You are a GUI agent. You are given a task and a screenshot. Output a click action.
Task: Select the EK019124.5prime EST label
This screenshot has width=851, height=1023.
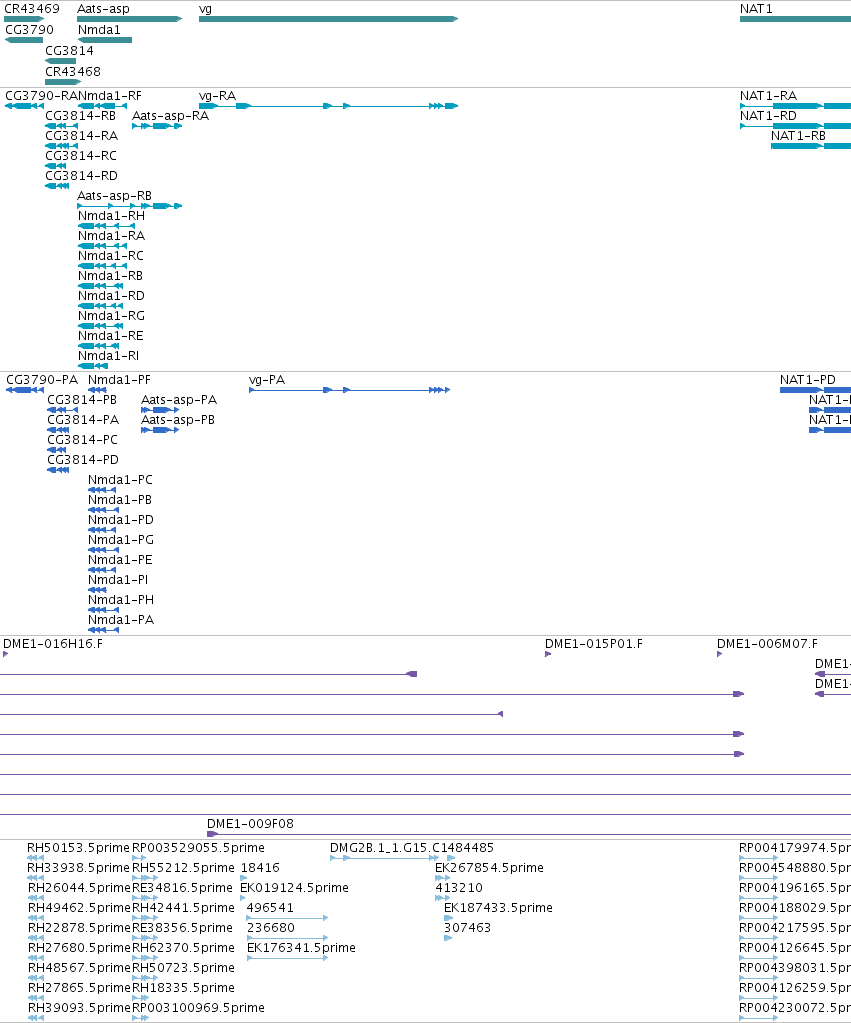coord(294,889)
